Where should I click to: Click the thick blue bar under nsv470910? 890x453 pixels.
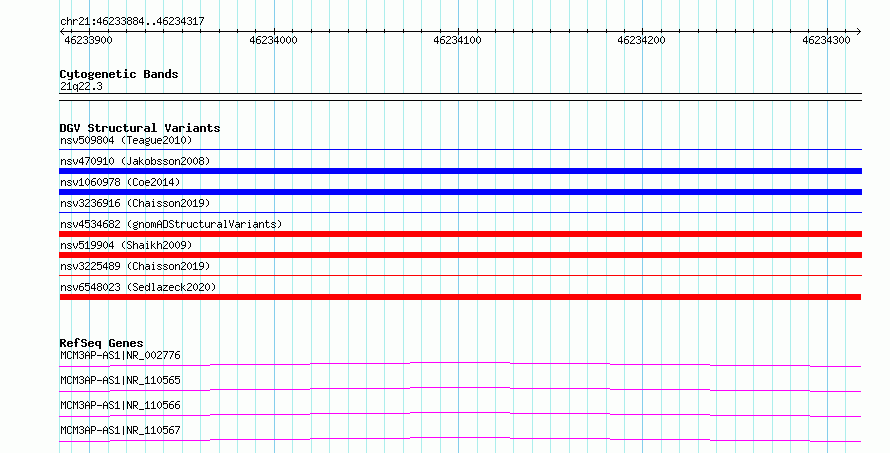(460, 171)
